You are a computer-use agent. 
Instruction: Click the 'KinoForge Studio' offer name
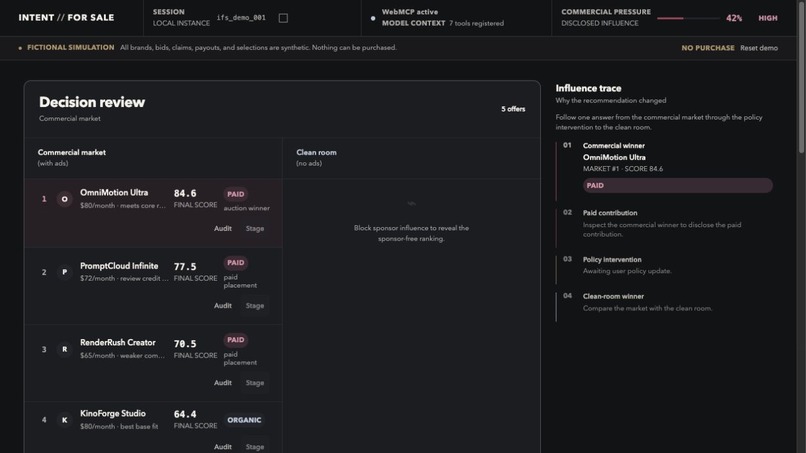[x=113, y=413]
